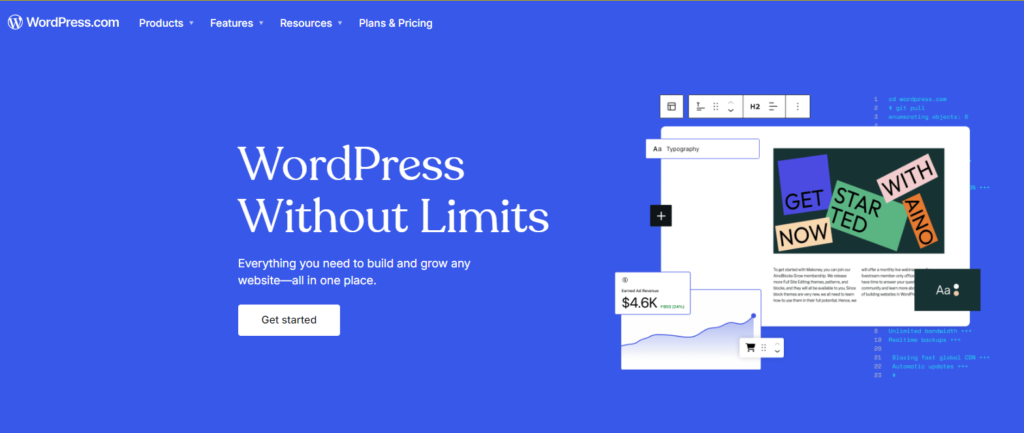Select the H2 heading level button
Image resolution: width=1024 pixels, height=433 pixels.
(755, 106)
